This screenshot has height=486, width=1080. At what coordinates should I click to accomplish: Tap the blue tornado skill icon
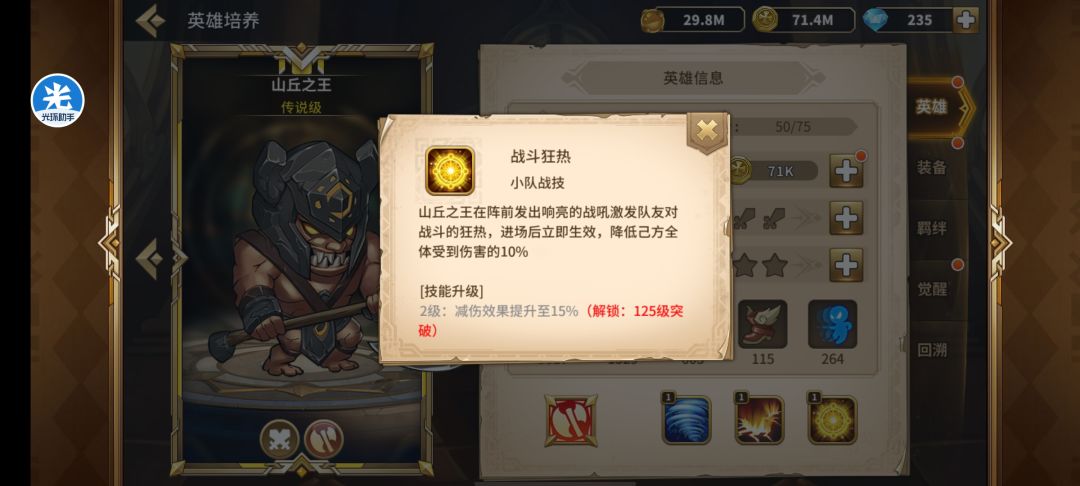pos(686,420)
